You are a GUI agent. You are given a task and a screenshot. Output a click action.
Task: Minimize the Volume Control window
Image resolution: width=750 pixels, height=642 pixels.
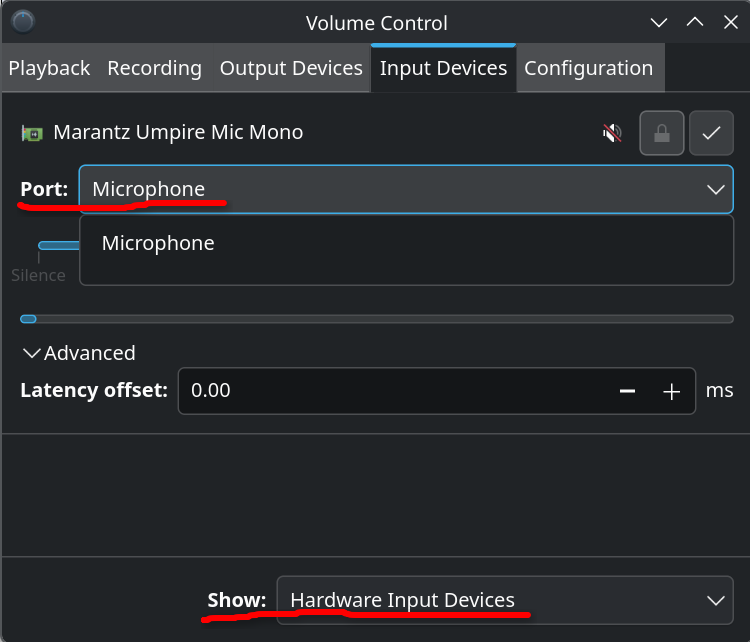(x=658, y=22)
